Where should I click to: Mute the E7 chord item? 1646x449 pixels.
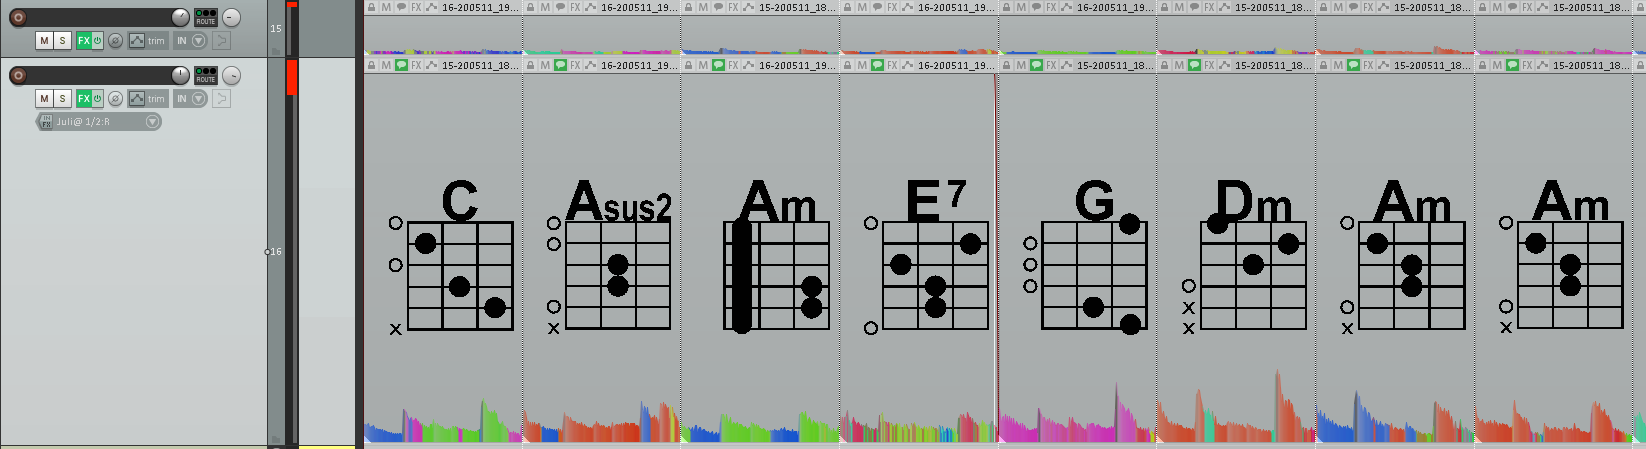(862, 65)
